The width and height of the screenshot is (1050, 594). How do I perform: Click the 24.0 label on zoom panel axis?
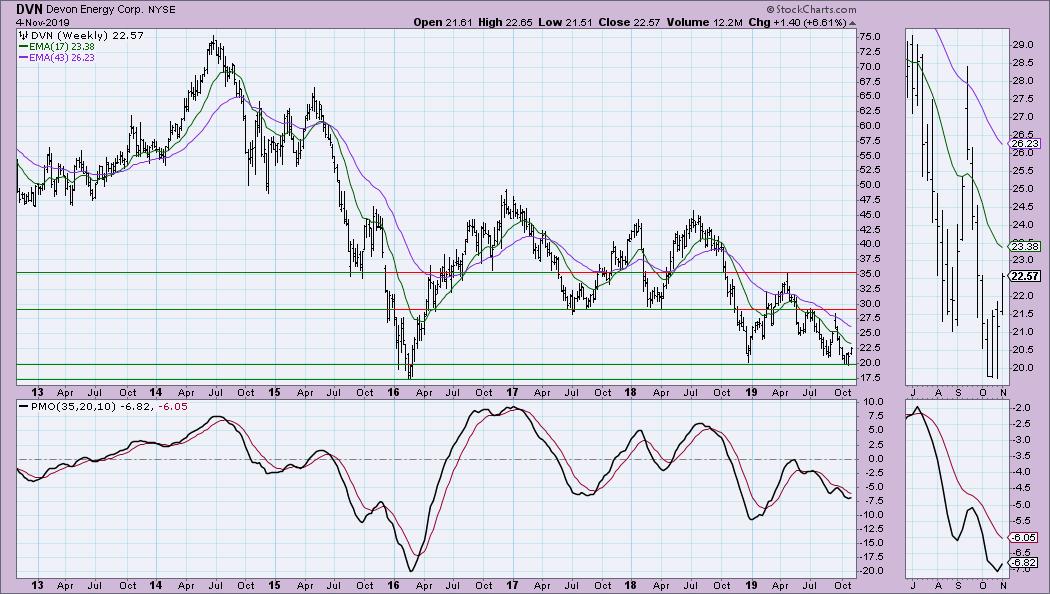point(1022,224)
